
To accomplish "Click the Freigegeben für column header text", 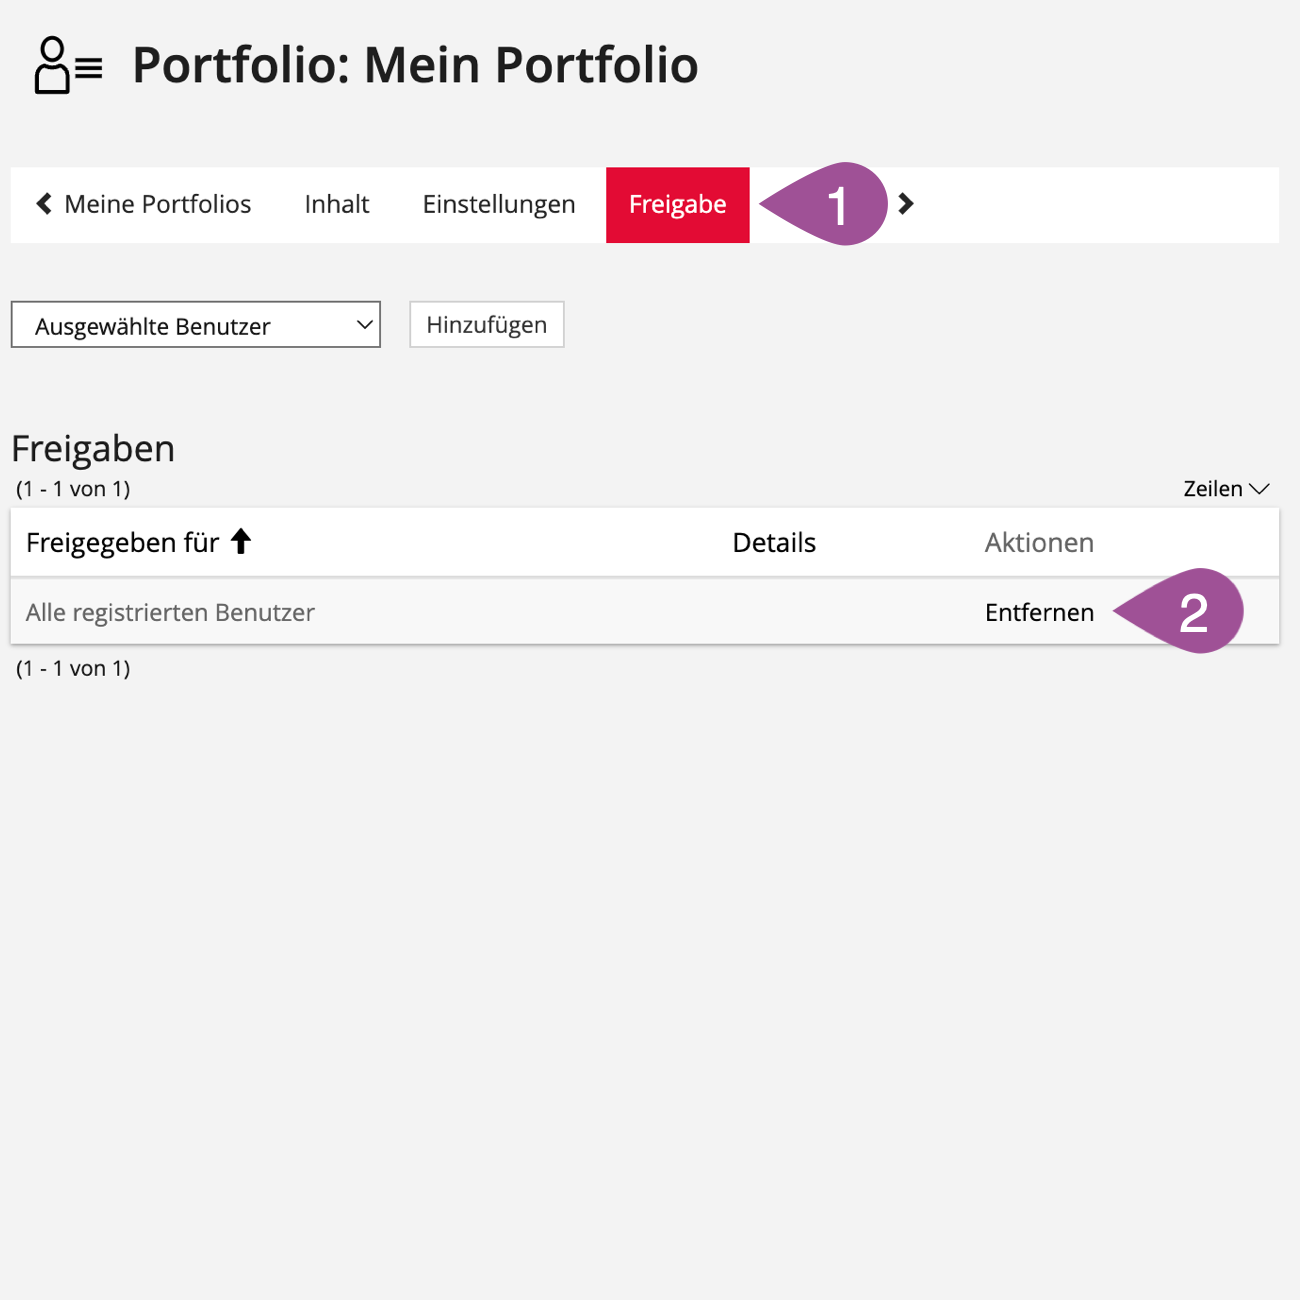I will [122, 542].
